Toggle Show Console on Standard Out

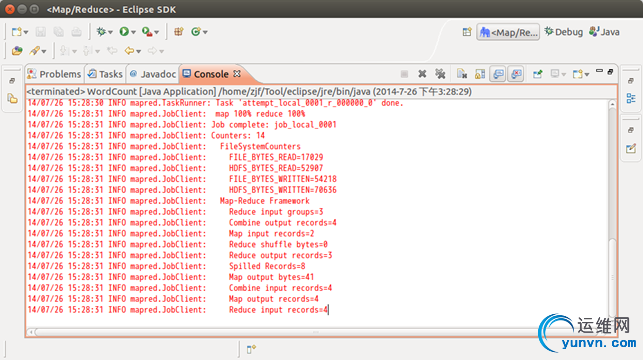(x=498, y=74)
